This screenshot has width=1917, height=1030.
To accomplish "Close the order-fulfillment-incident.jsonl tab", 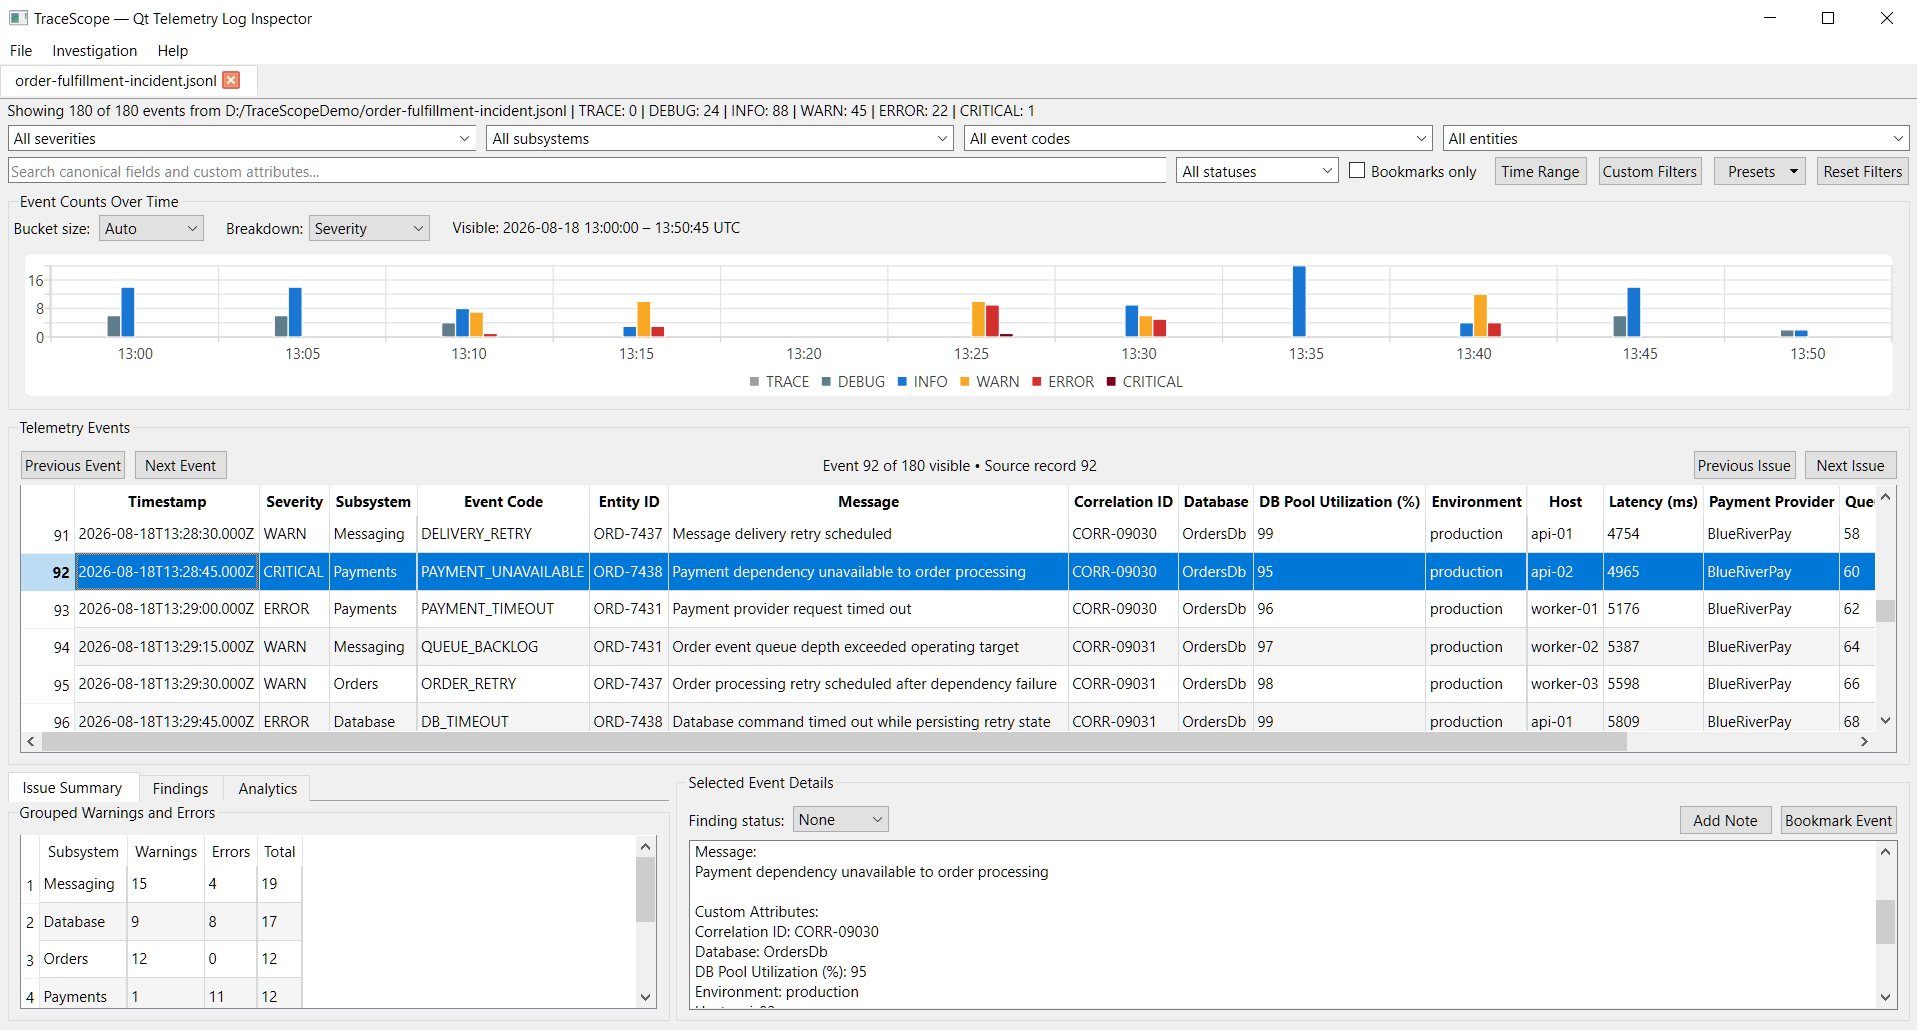I will pyautogui.click(x=231, y=80).
